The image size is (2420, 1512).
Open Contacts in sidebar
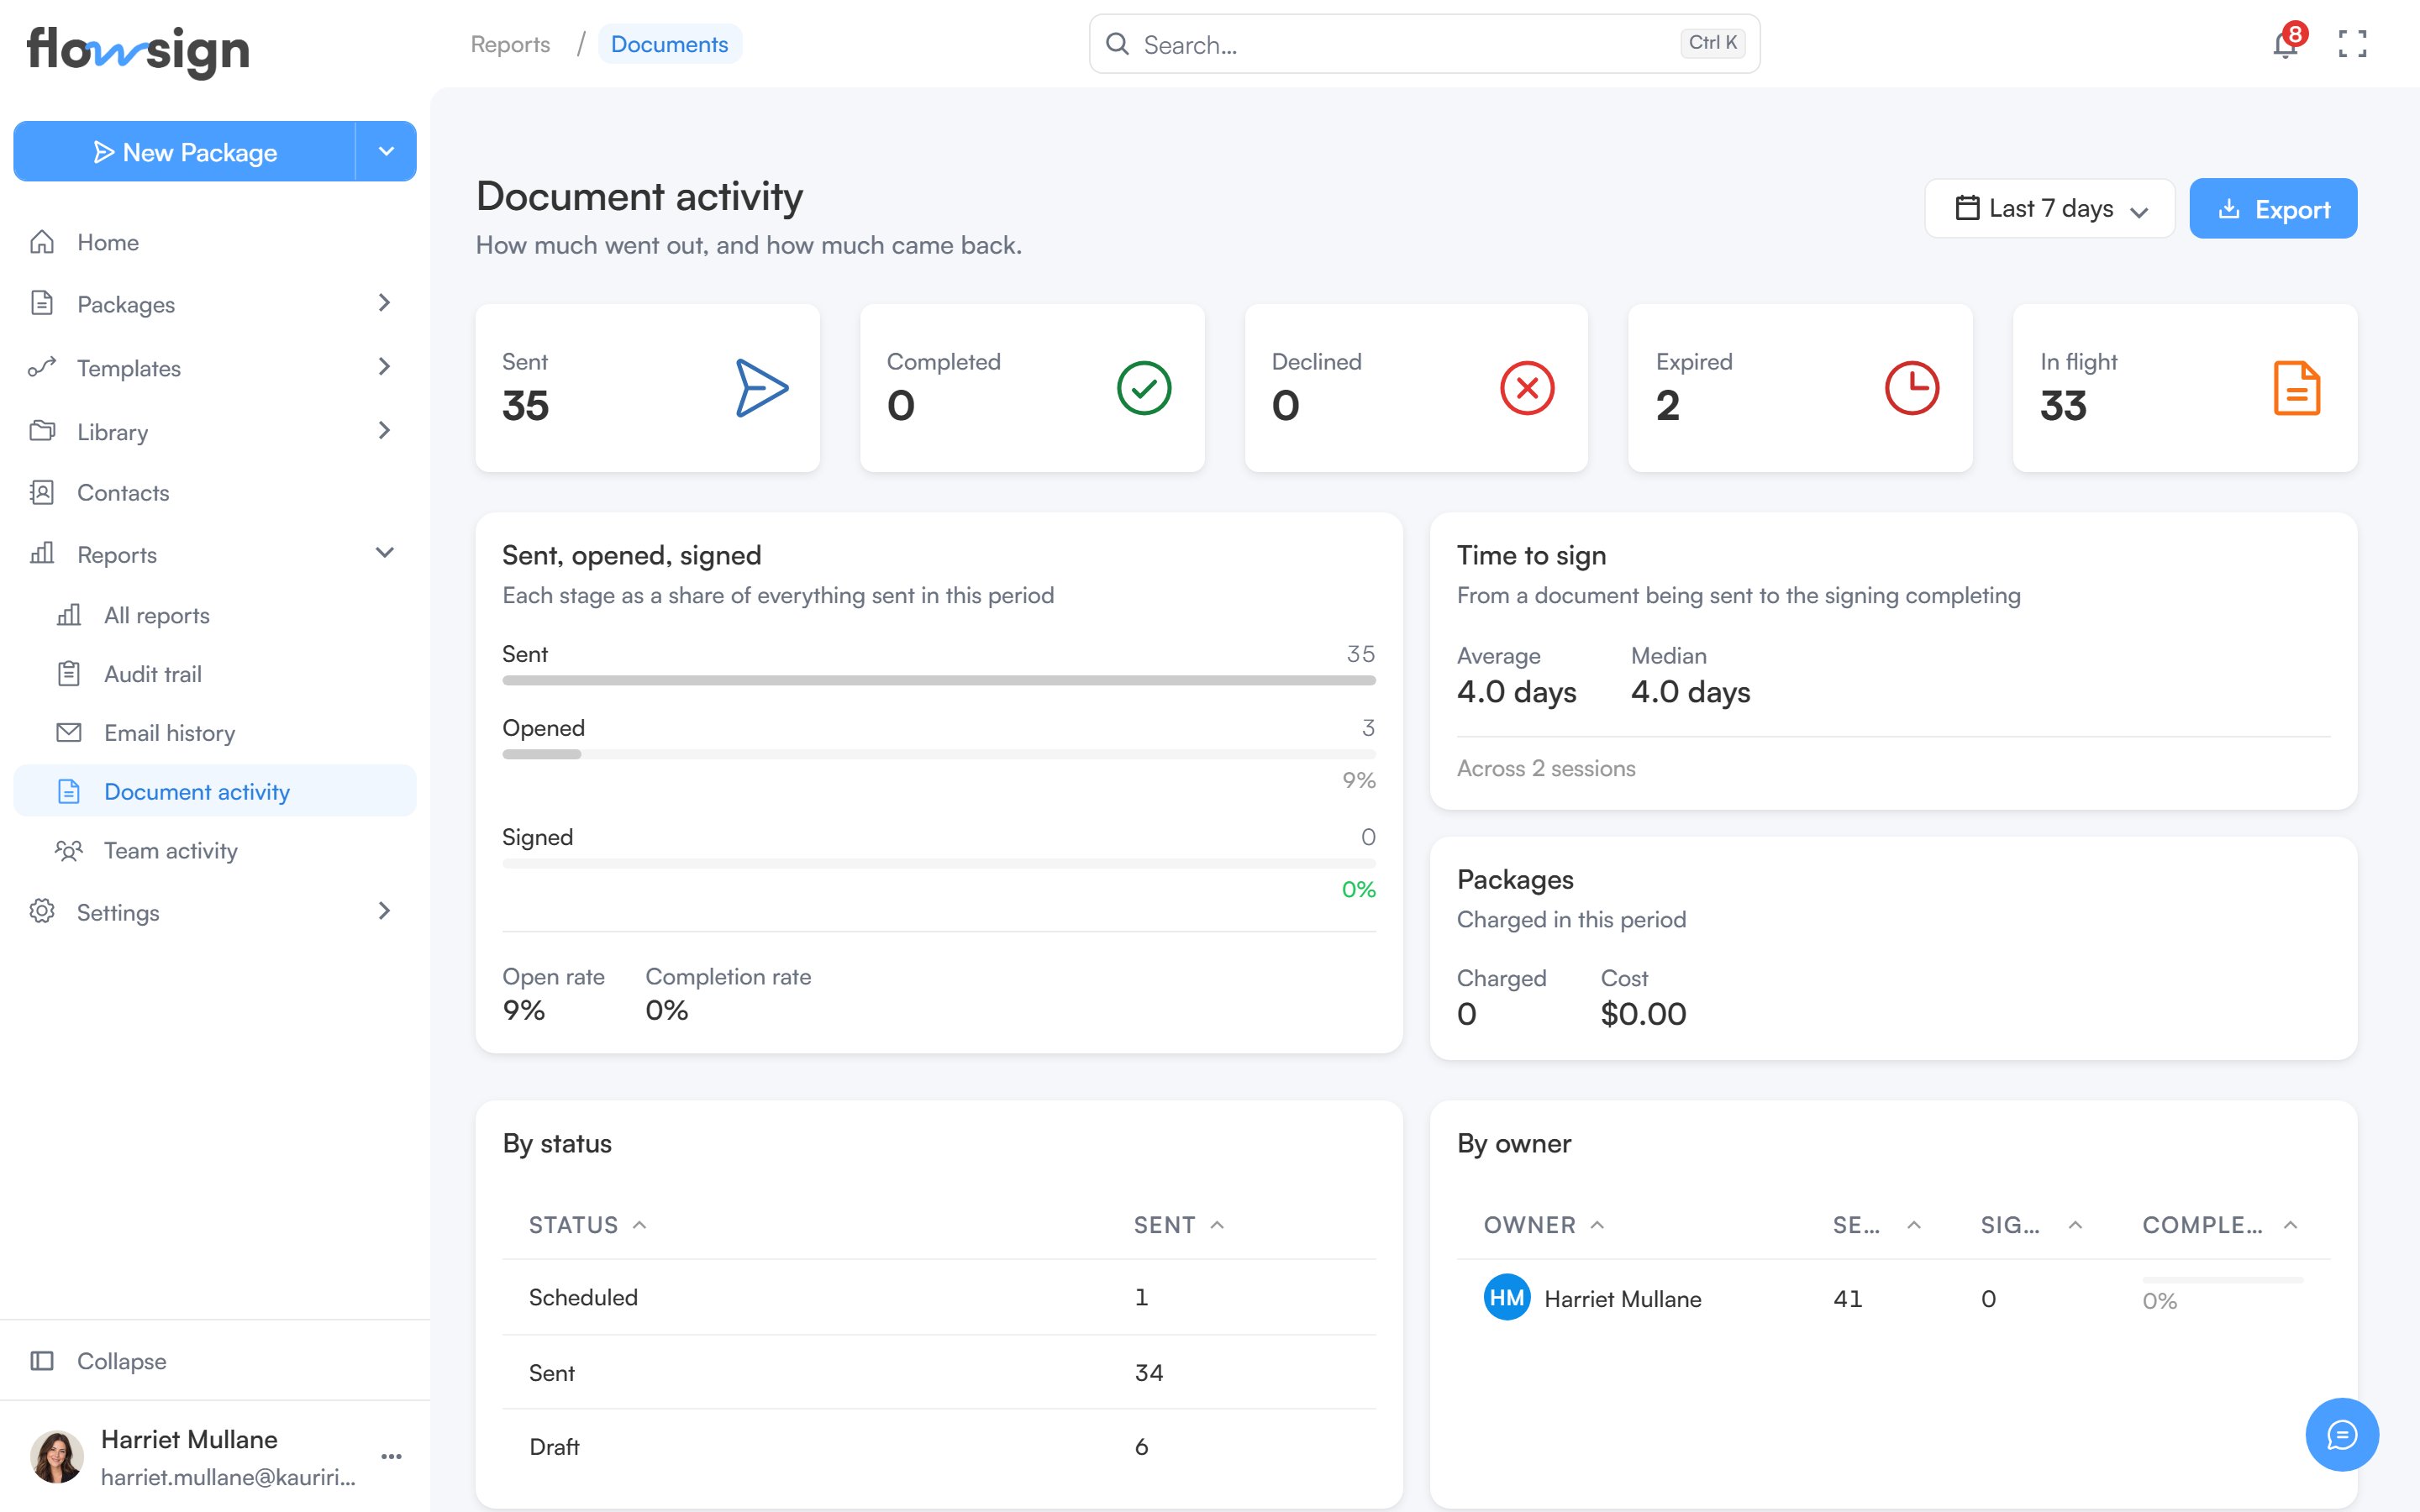click(215, 492)
